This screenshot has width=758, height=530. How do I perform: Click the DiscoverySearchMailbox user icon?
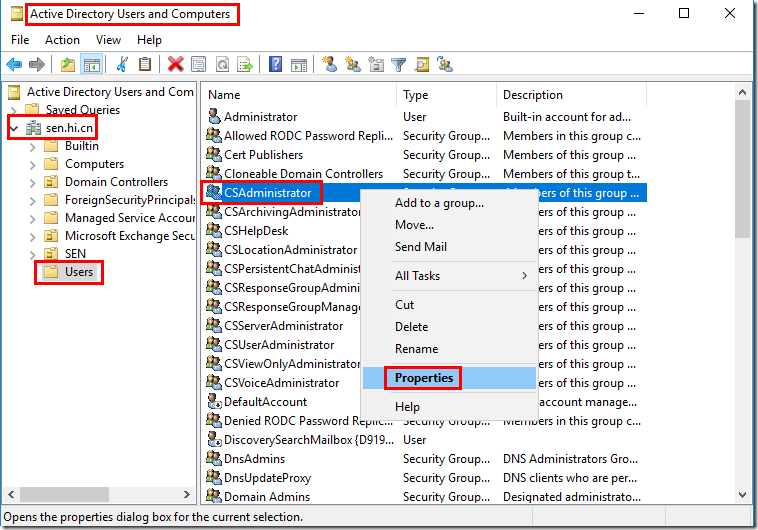click(214, 439)
